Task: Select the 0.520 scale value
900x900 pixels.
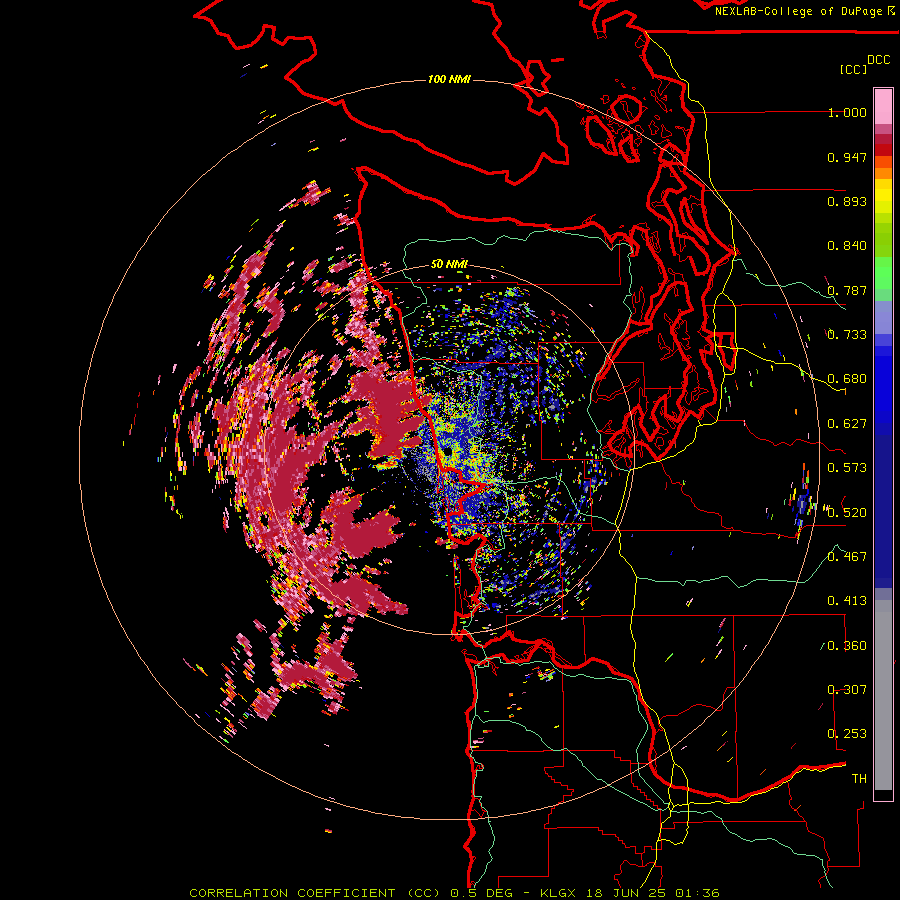Action: coord(847,513)
